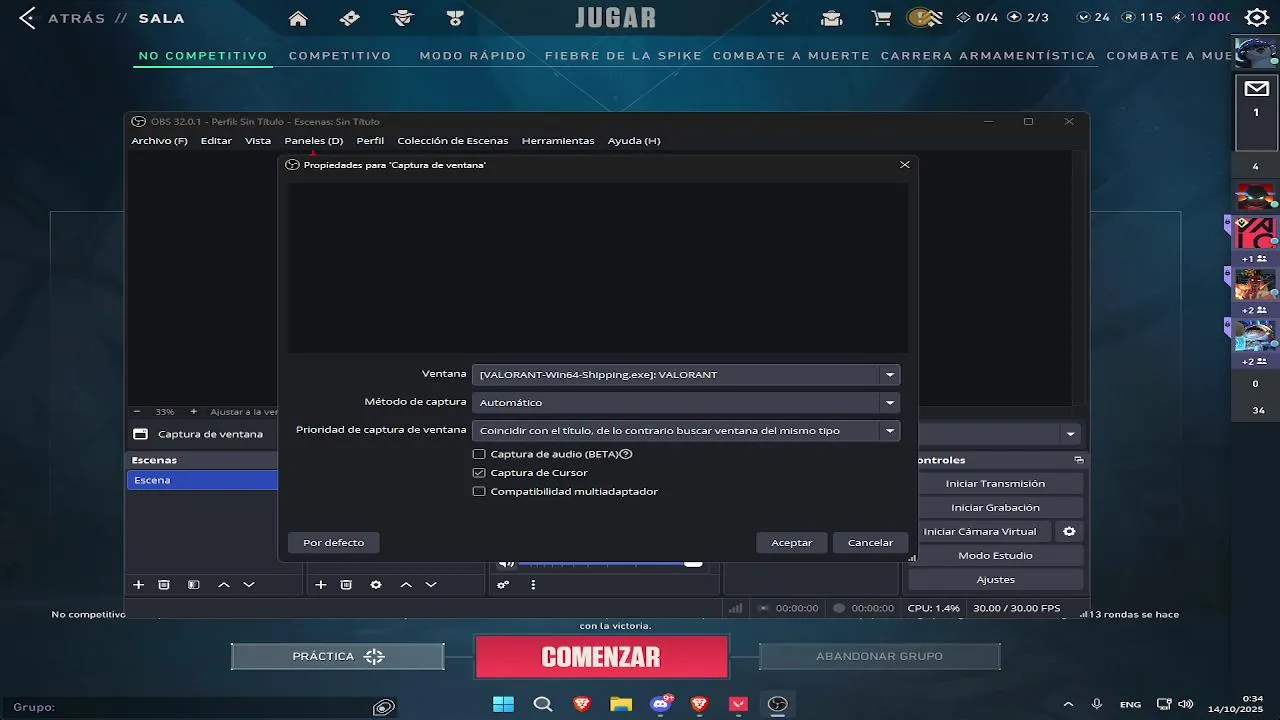Zoom out the OBS preview with the minus icon
Viewport: 1280px width, 720px height.
pyautogui.click(x=137, y=411)
